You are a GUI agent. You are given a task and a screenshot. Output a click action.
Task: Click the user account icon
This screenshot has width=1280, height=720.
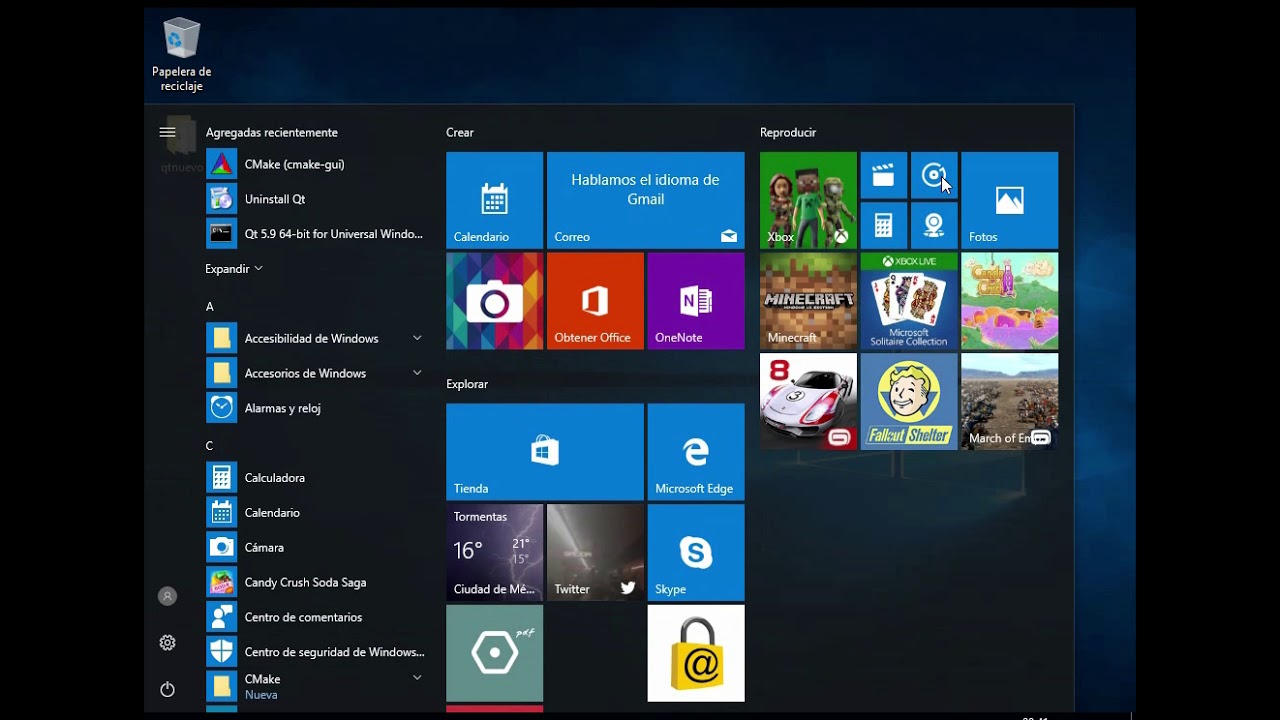coord(167,596)
